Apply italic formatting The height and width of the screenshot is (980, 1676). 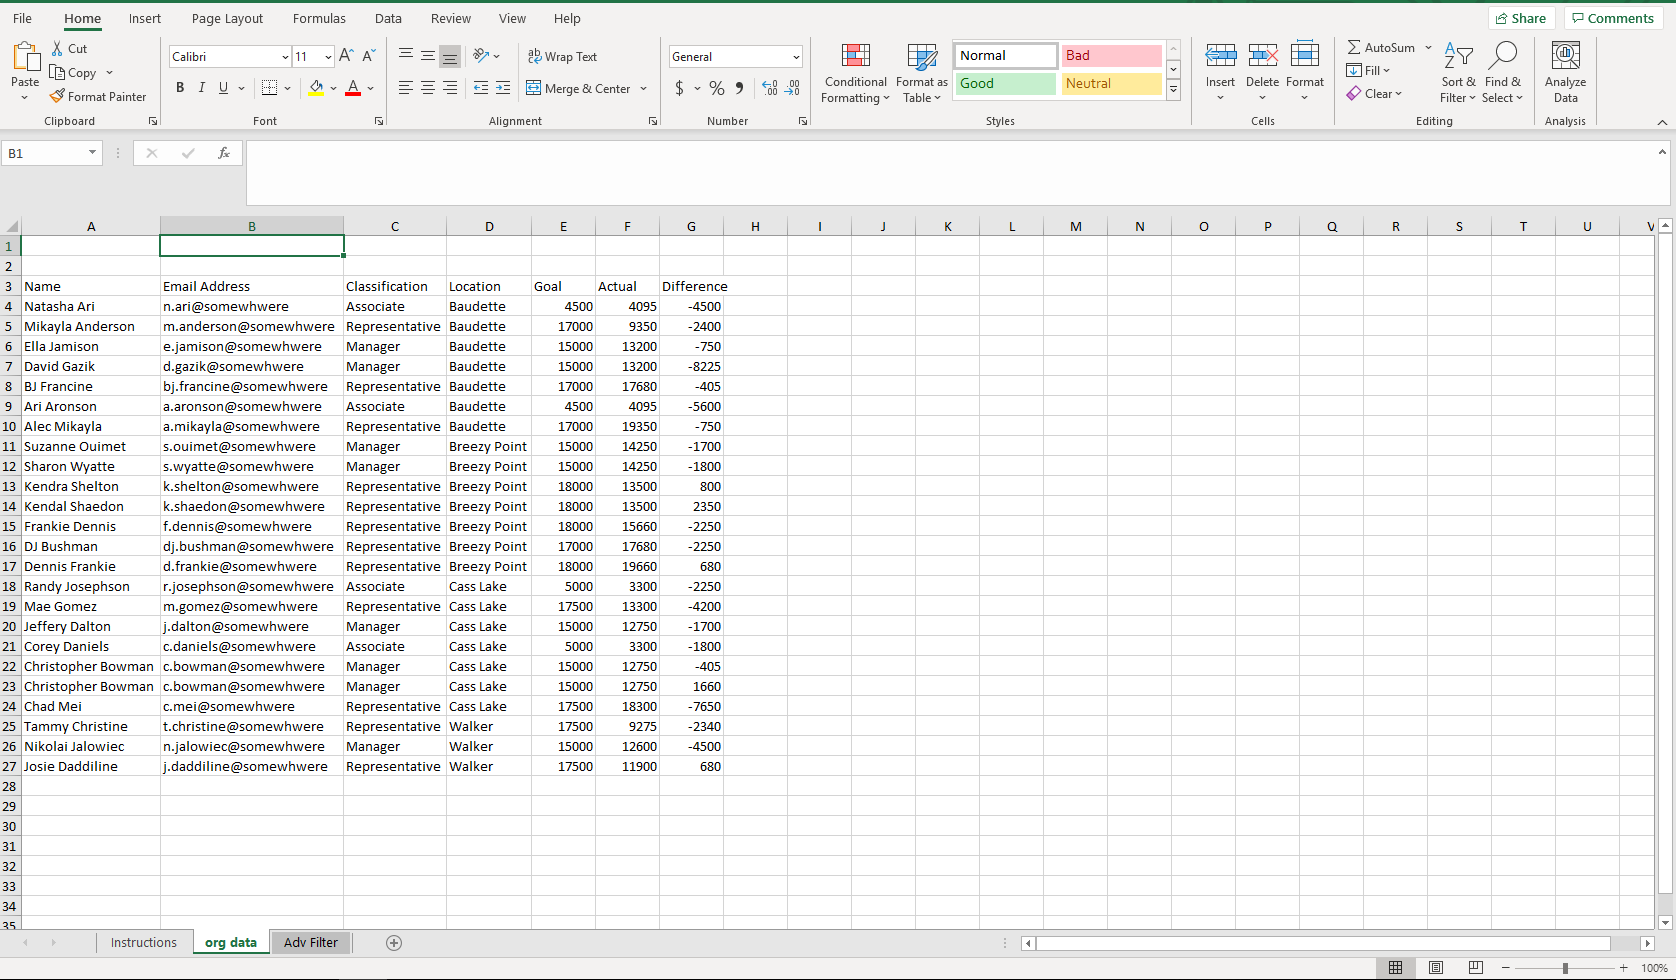[201, 88]
